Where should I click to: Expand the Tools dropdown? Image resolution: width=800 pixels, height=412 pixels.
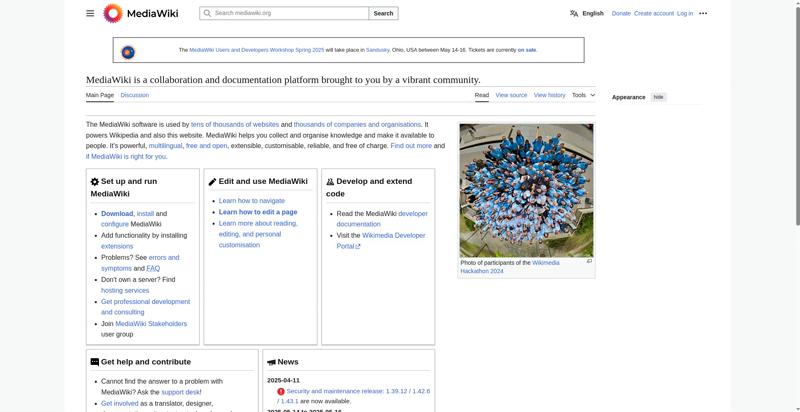pos(584,95)
